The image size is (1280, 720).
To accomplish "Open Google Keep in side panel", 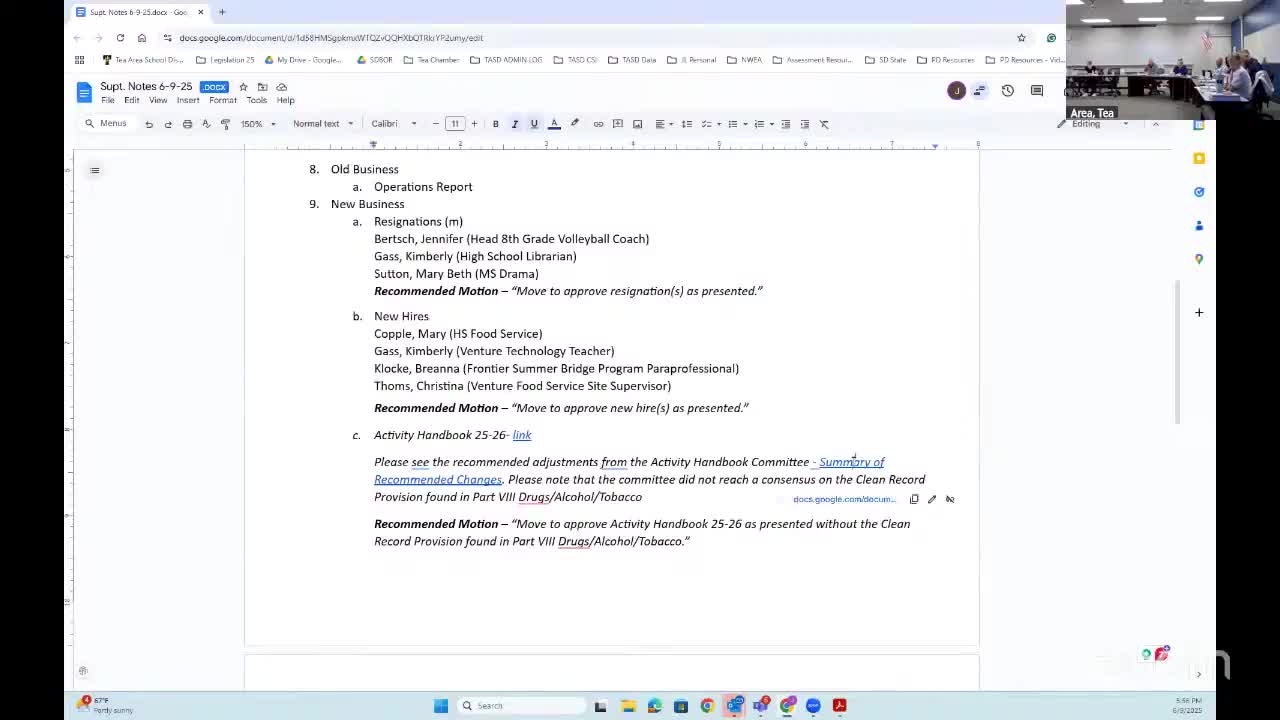I will [1199, 158].
